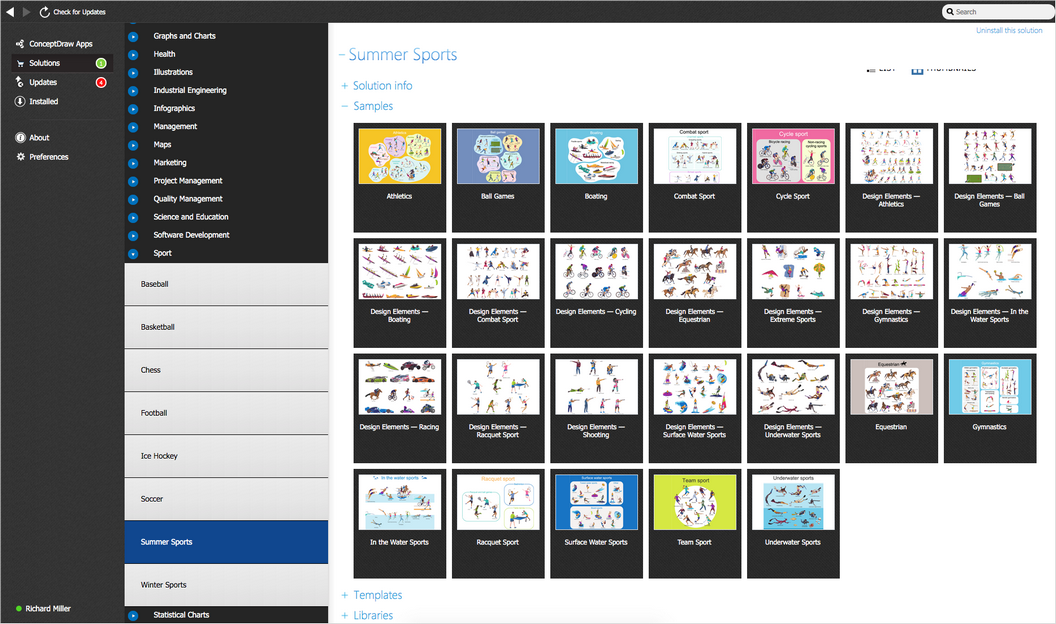1056x624 pixels.
Task: Expand the Quality Management category
Action: tap(133, 200)
